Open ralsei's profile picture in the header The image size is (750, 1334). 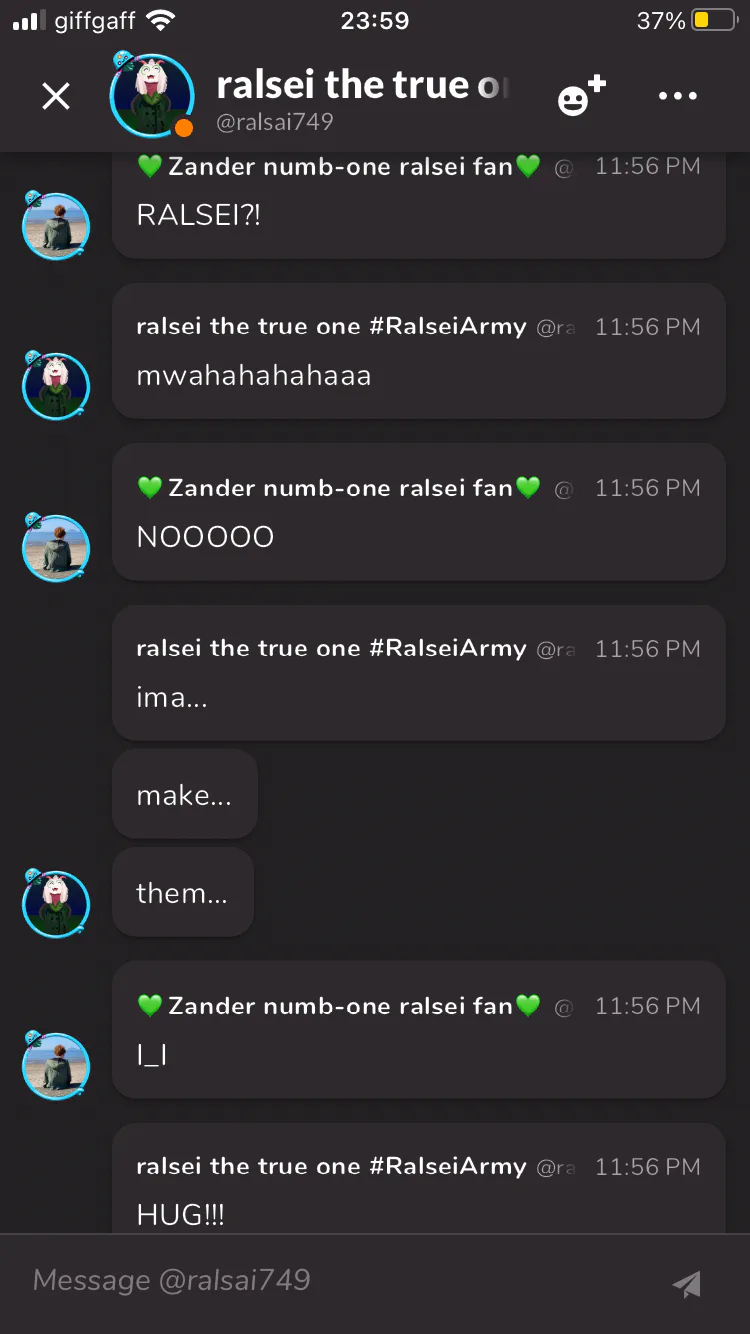tap(152, 96)
